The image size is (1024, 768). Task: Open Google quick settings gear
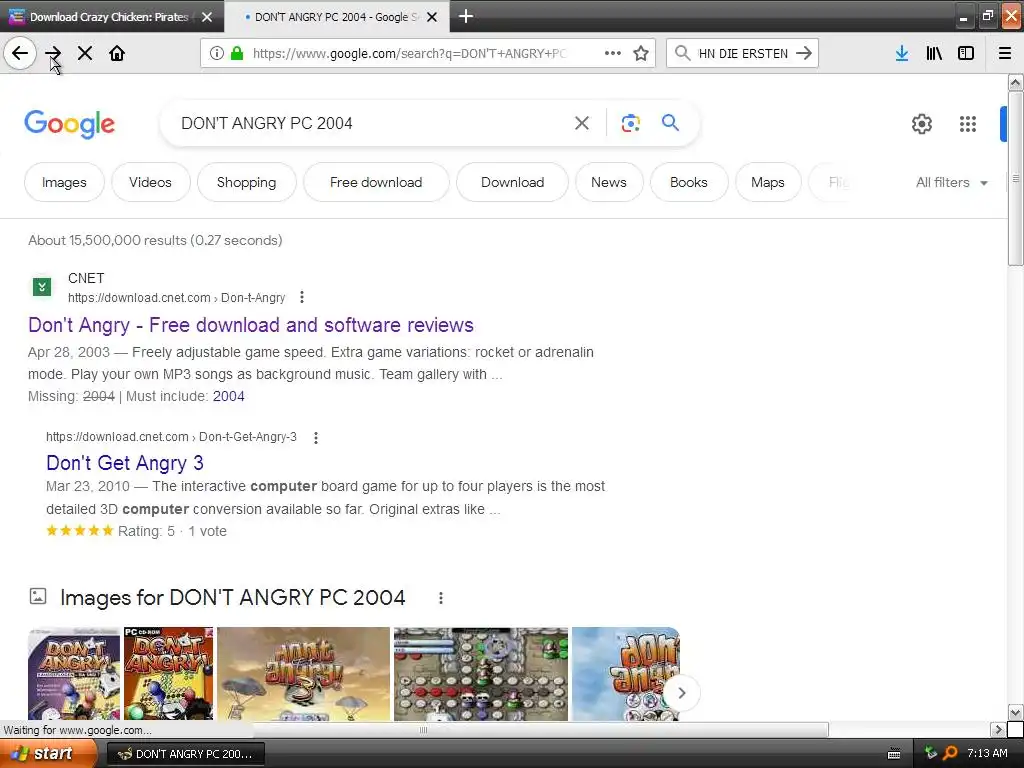[921, 123]
